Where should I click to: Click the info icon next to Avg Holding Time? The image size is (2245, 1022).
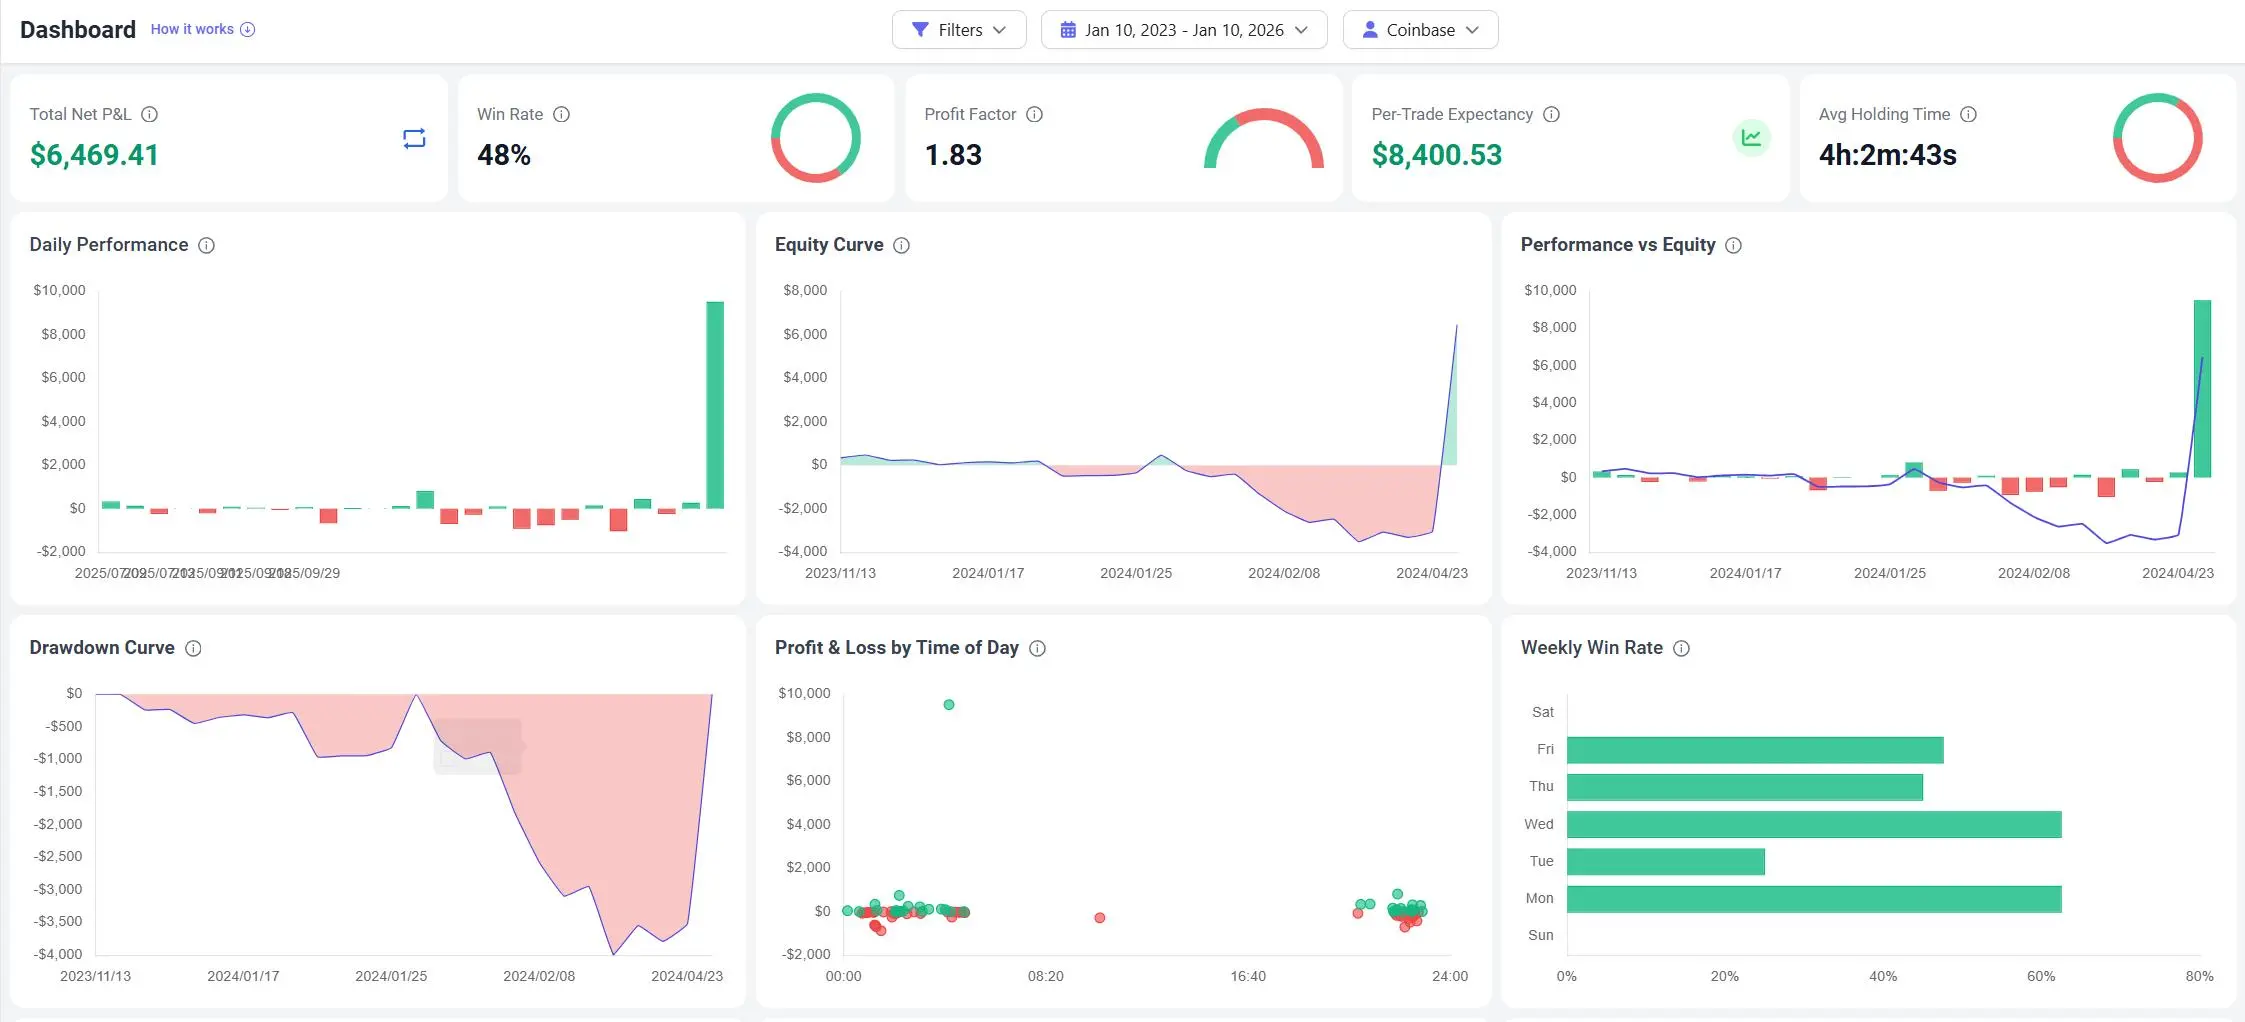1969,114
